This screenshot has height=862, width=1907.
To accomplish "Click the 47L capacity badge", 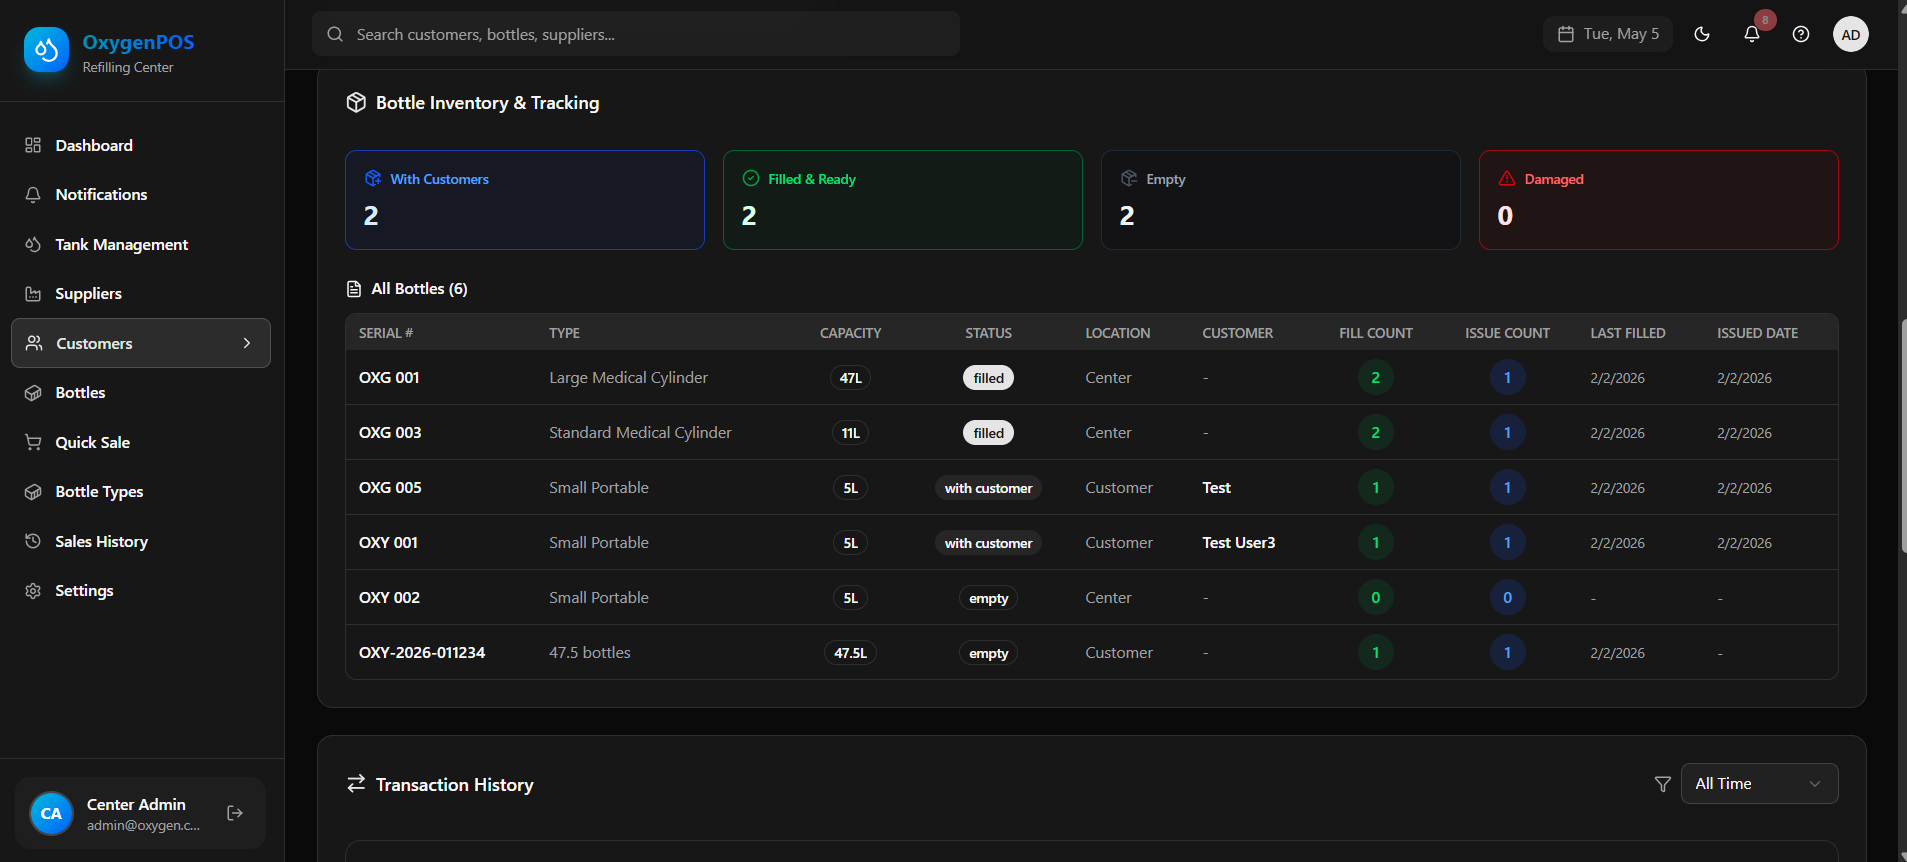I will (850, 378).
